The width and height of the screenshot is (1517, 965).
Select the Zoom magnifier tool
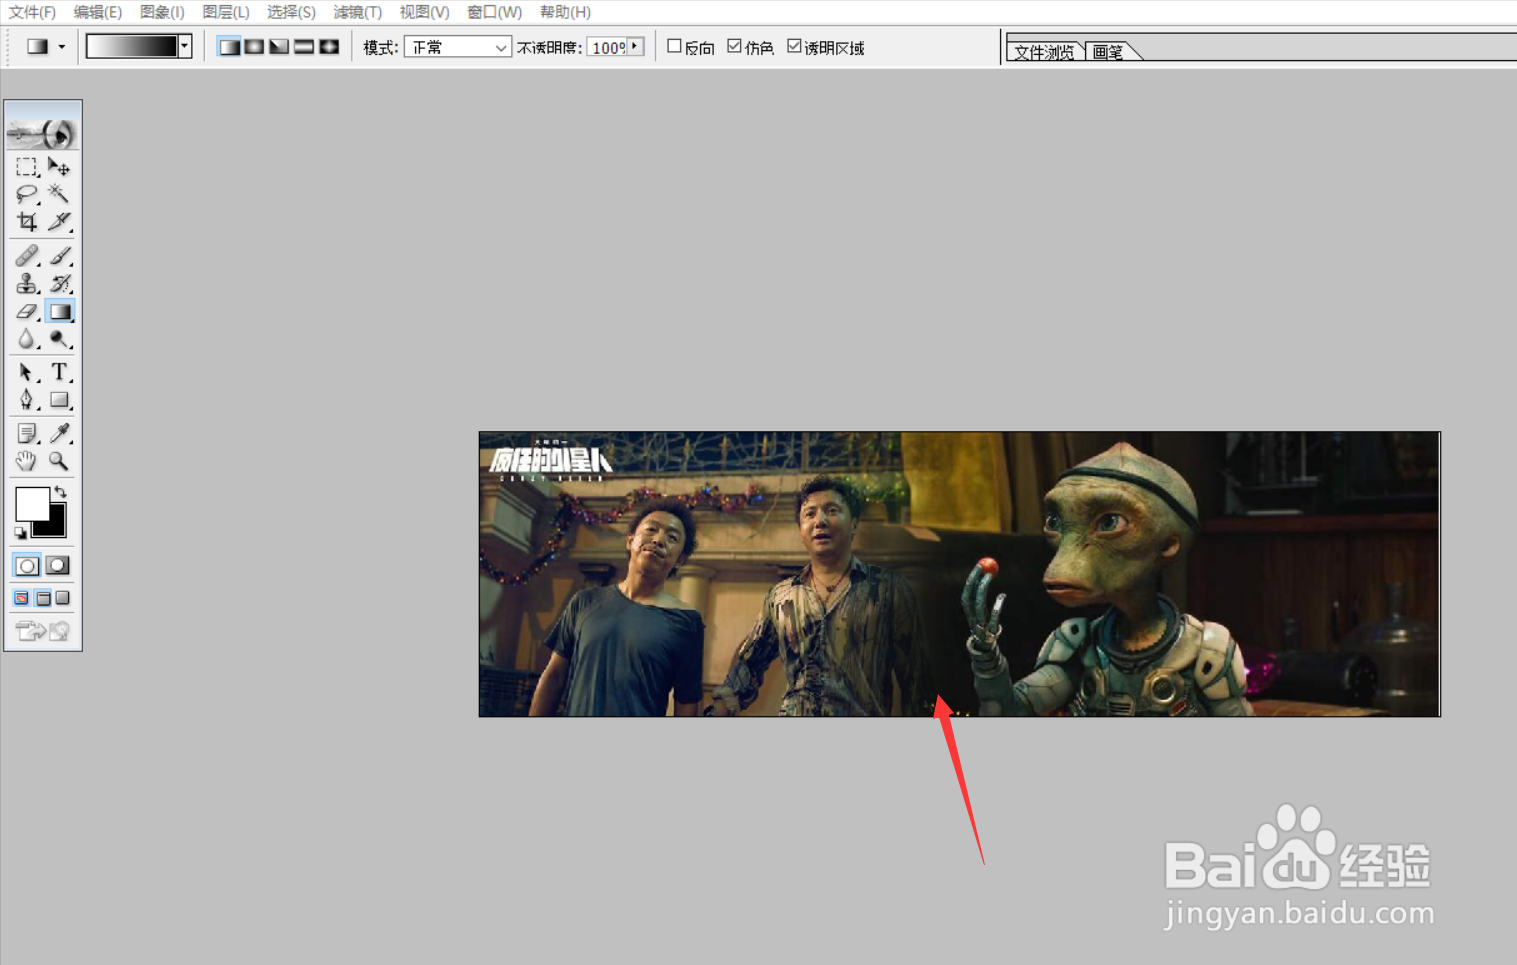coord(59,461)
